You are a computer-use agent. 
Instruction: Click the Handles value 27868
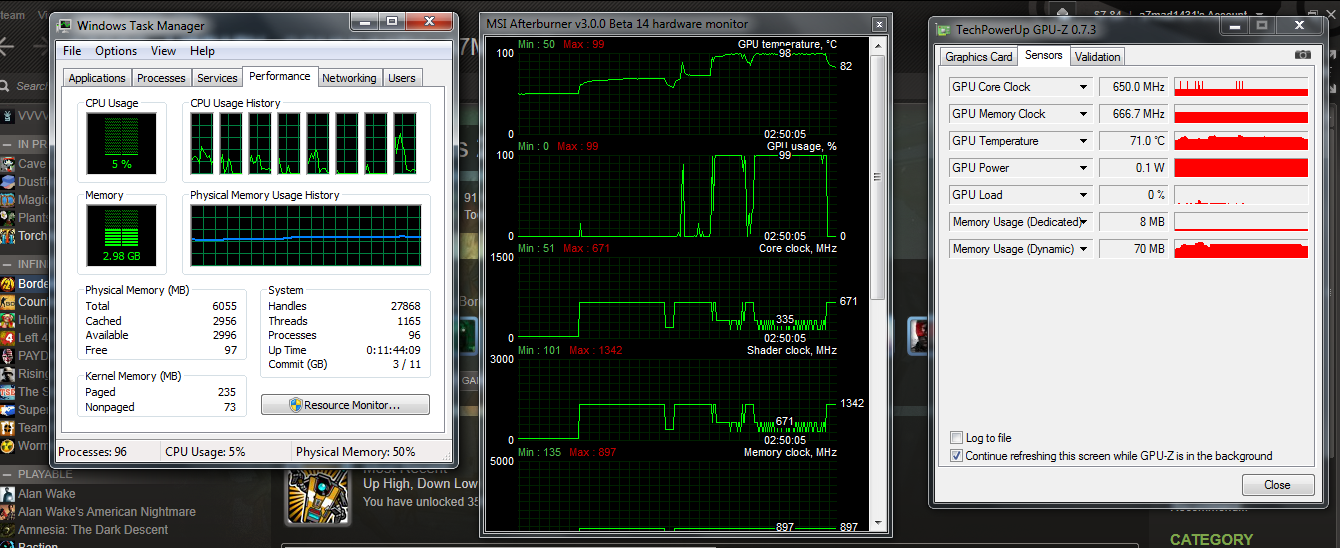tap(405, 306)
